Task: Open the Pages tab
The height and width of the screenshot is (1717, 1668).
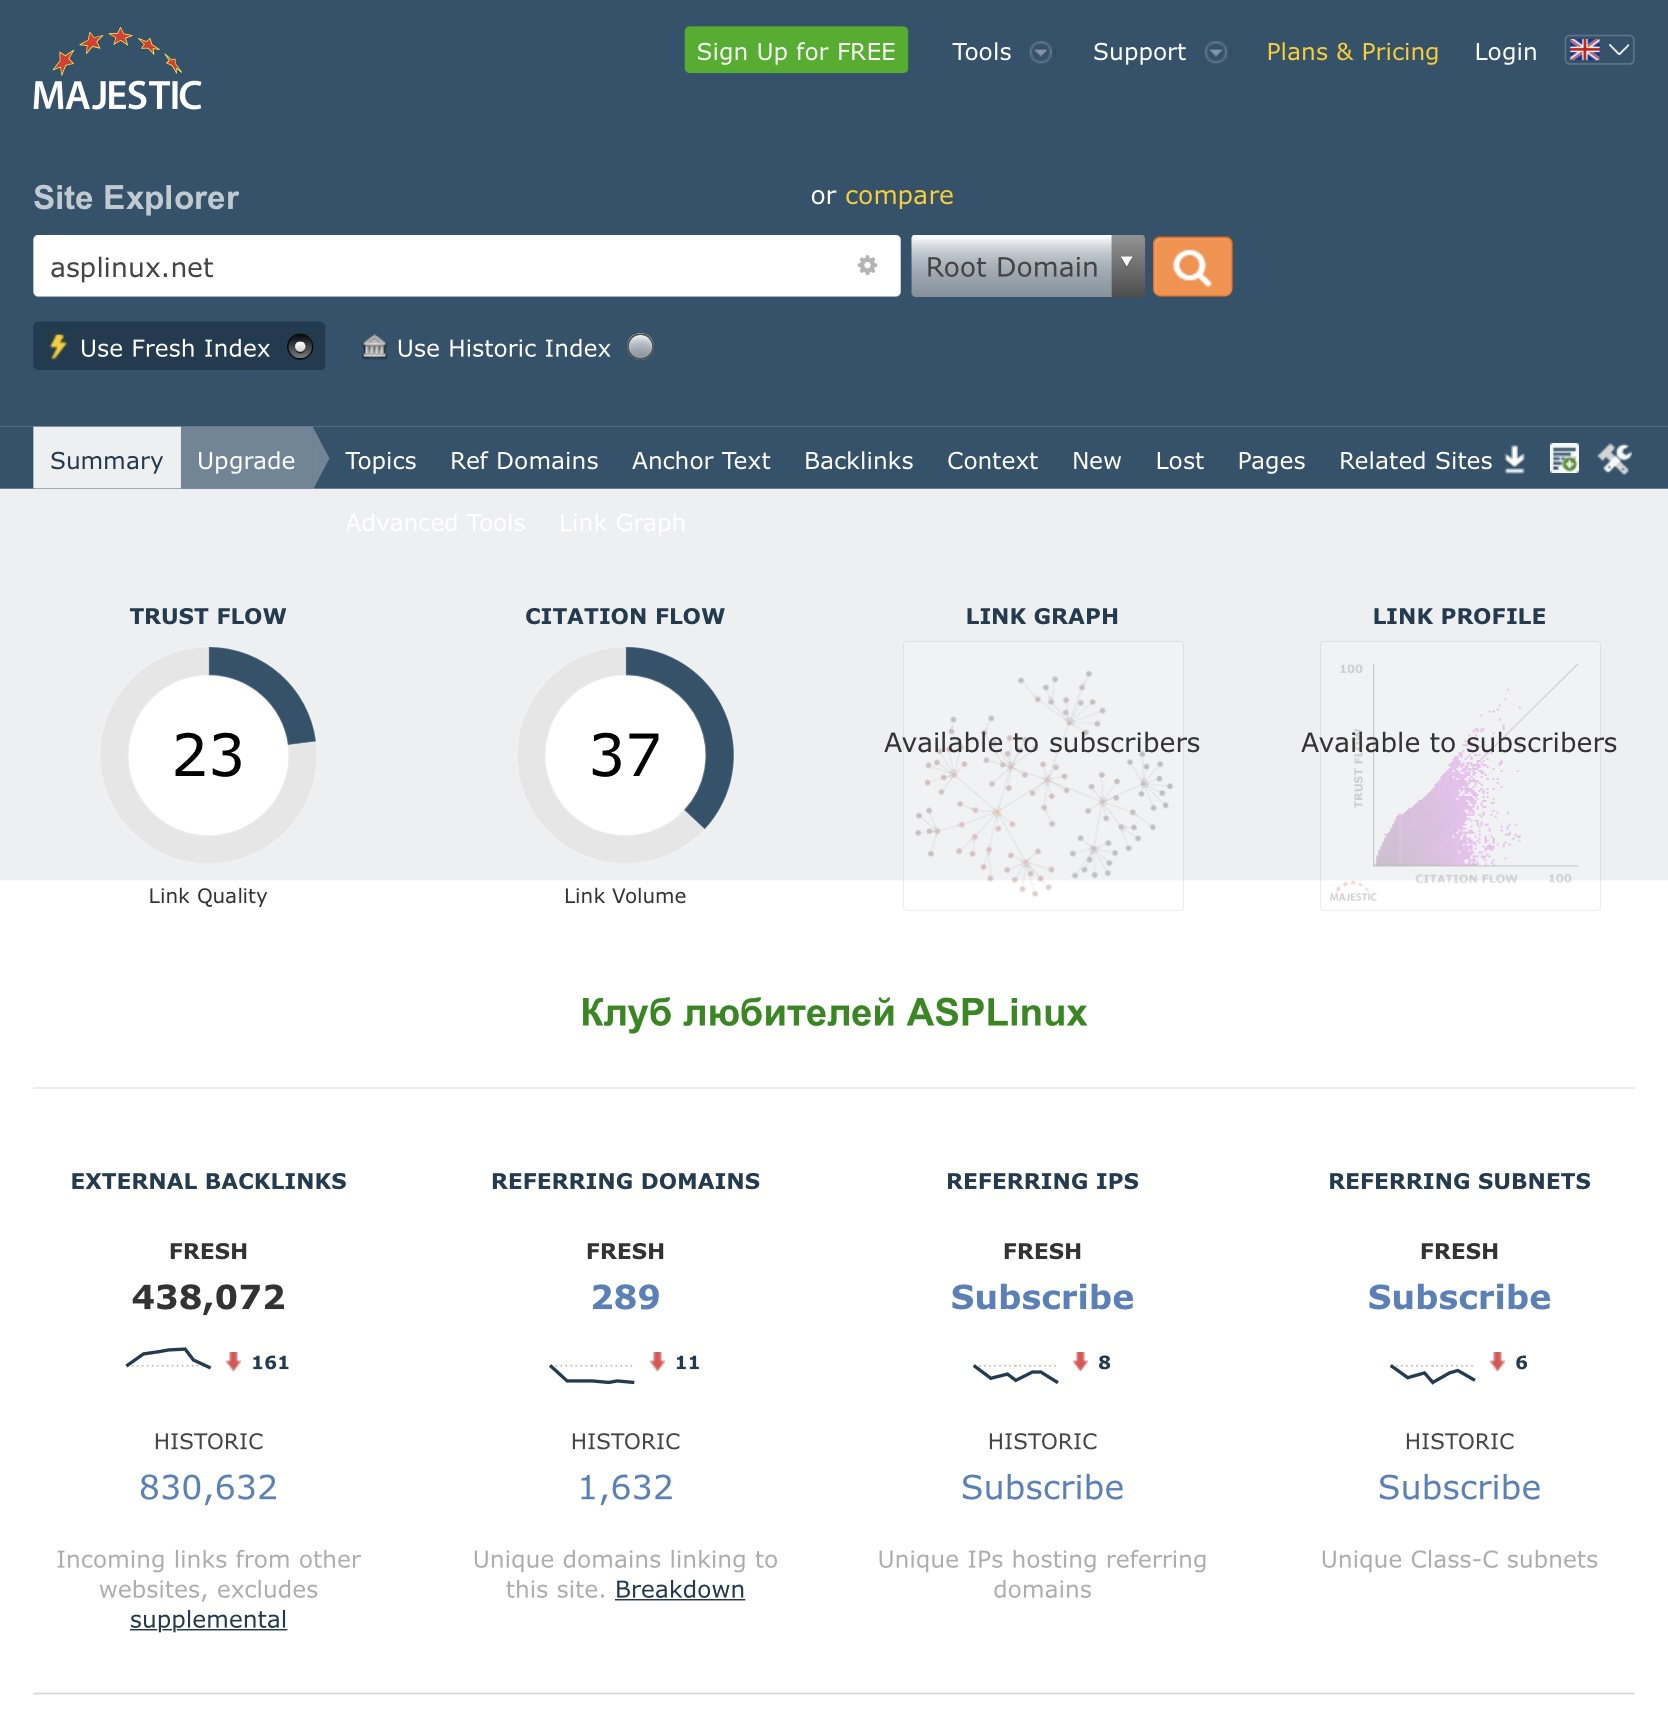Action: tap(1271, 460)
